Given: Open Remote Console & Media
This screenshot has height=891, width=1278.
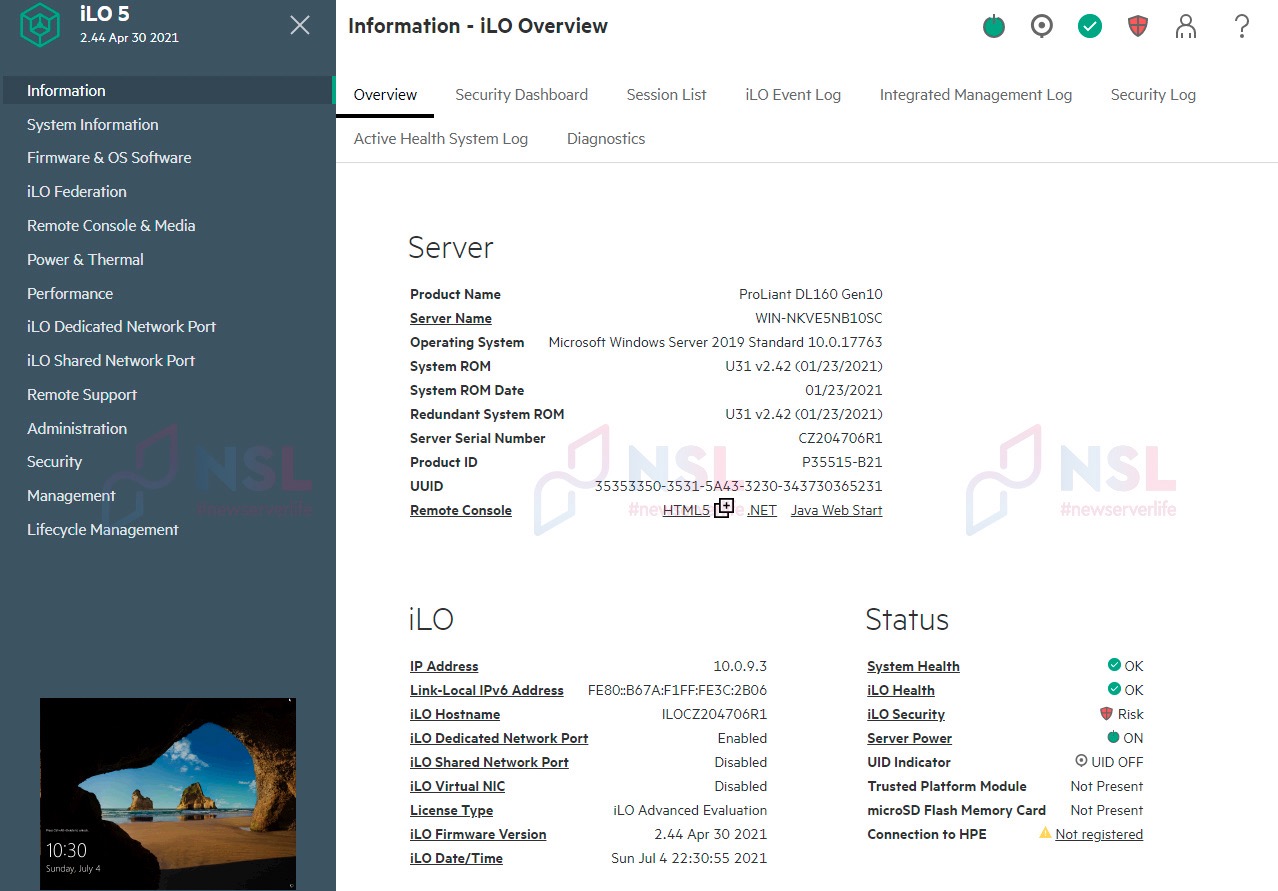Looking at the screenshot, I should [x=111, y=225].
